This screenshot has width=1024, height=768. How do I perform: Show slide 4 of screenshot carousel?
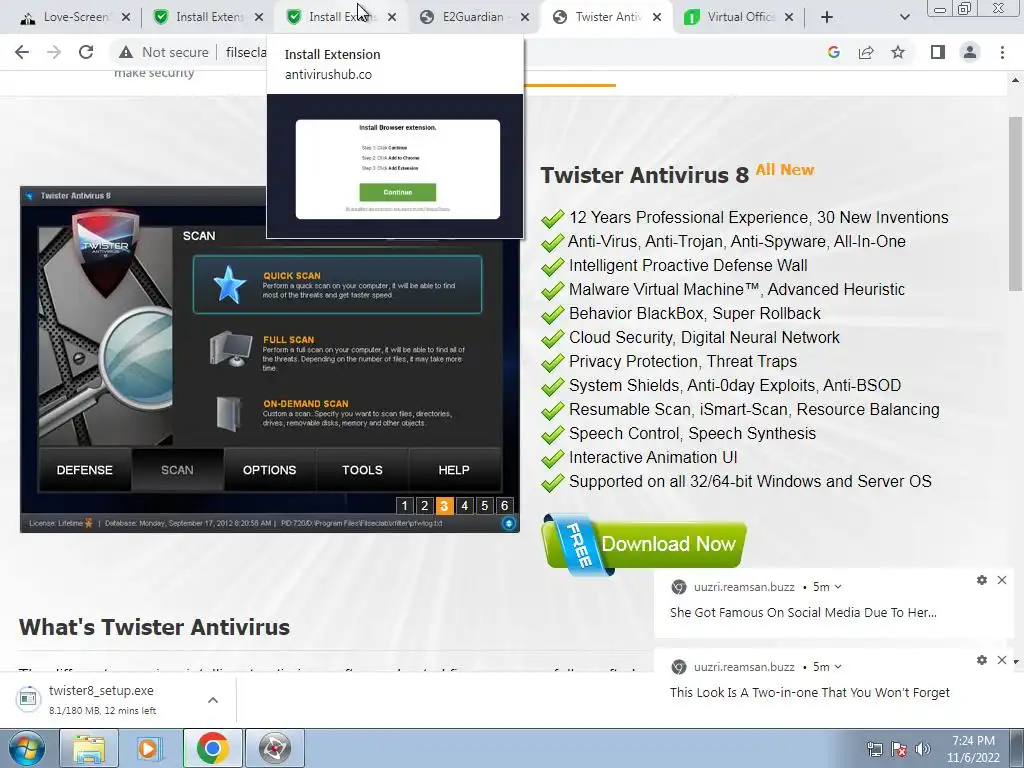pyautogui.click(x=464, y=505)
